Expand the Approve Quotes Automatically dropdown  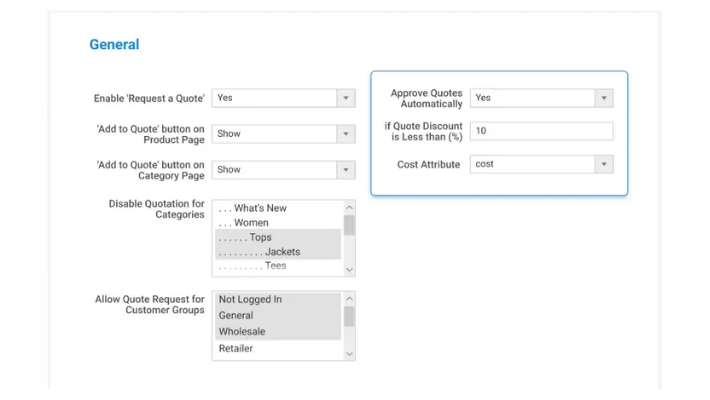click(541, 98)
